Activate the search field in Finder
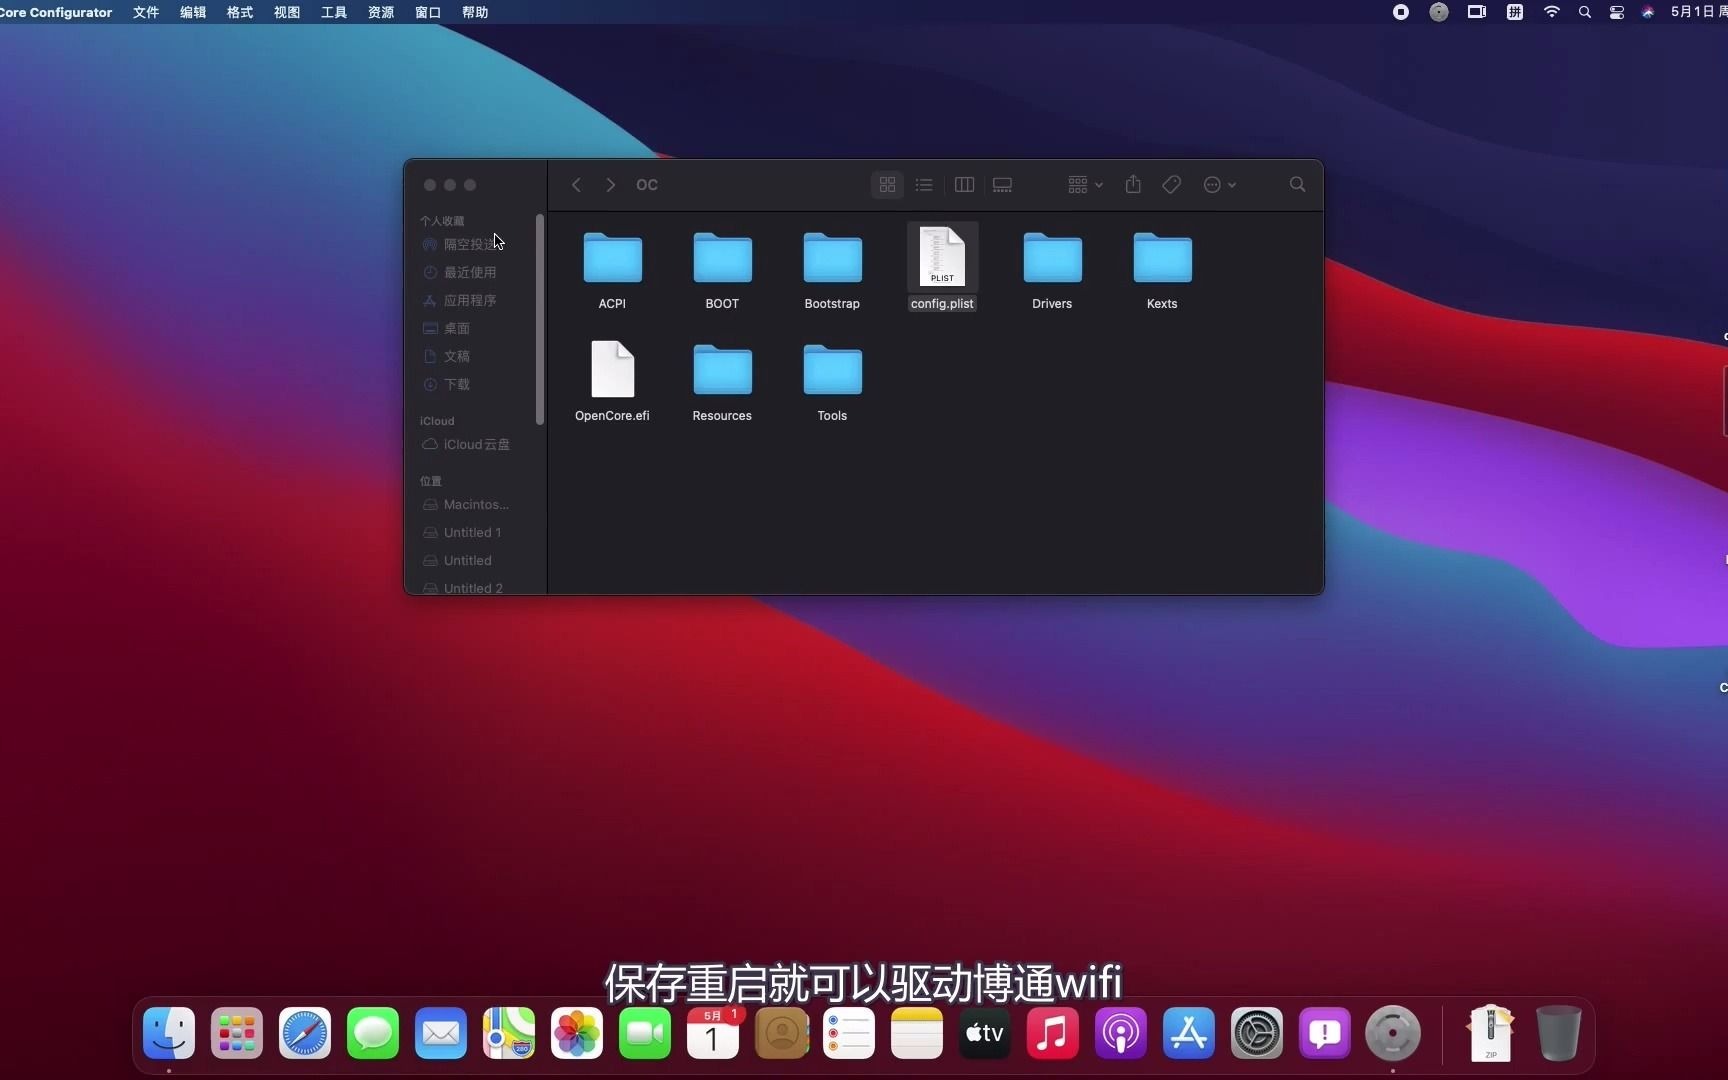Screen dimensions: 1728x1080 (1296, 184)
